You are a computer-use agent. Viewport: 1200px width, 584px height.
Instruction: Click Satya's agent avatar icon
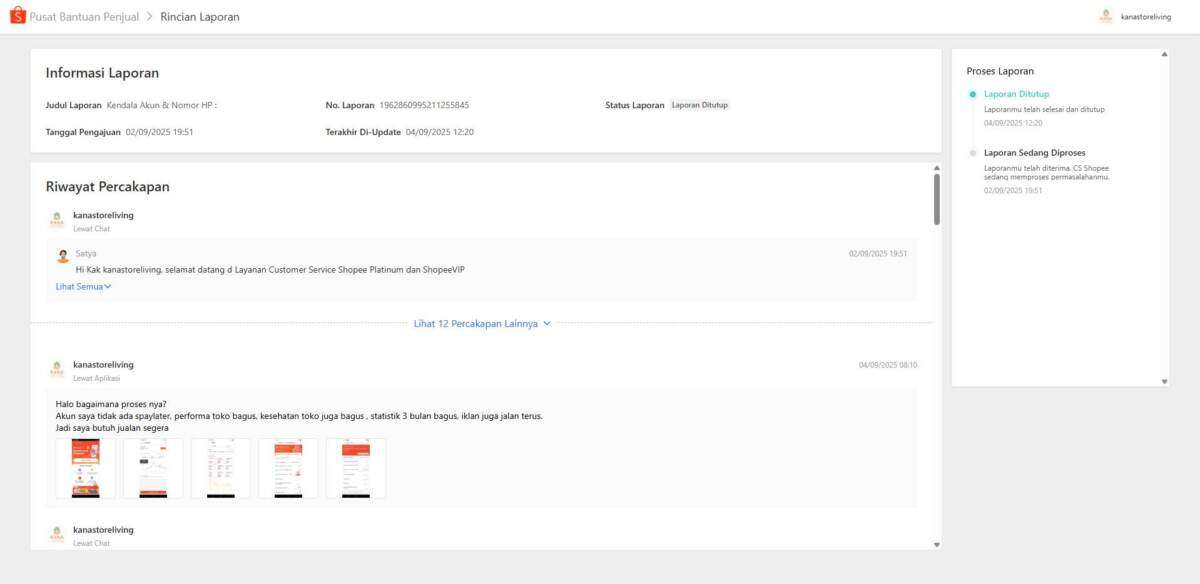coord(63,256)
